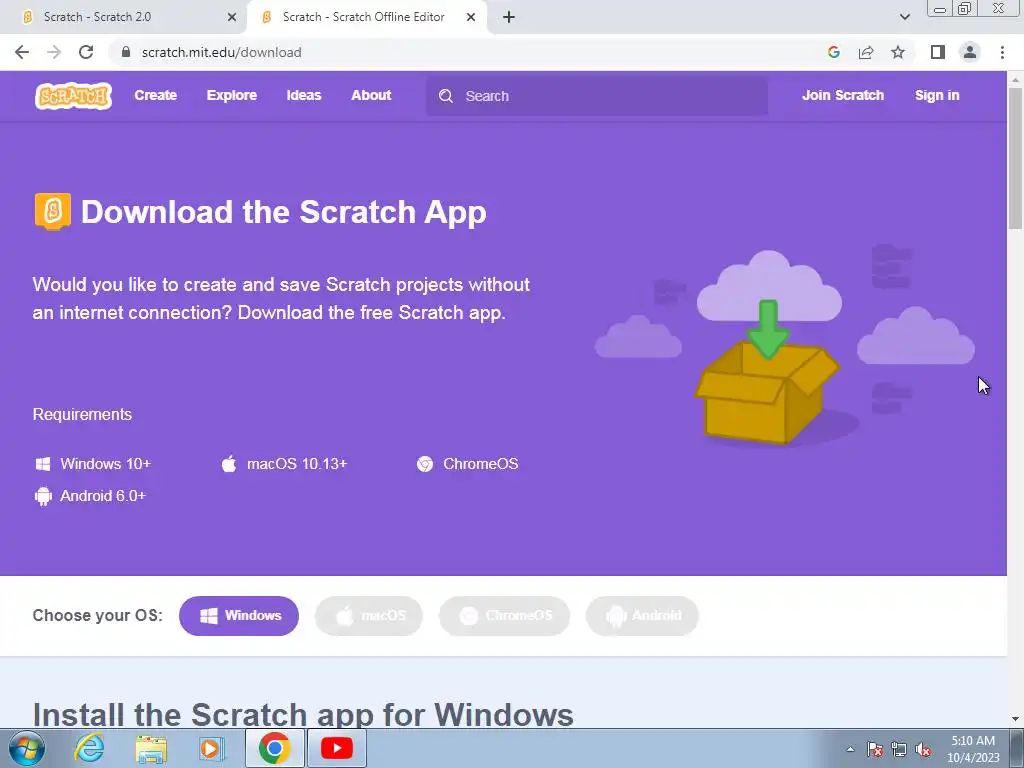This screenshot has width=1024, height=768.
Task: Open the Explore page
Action: click(x=232, y=95)
